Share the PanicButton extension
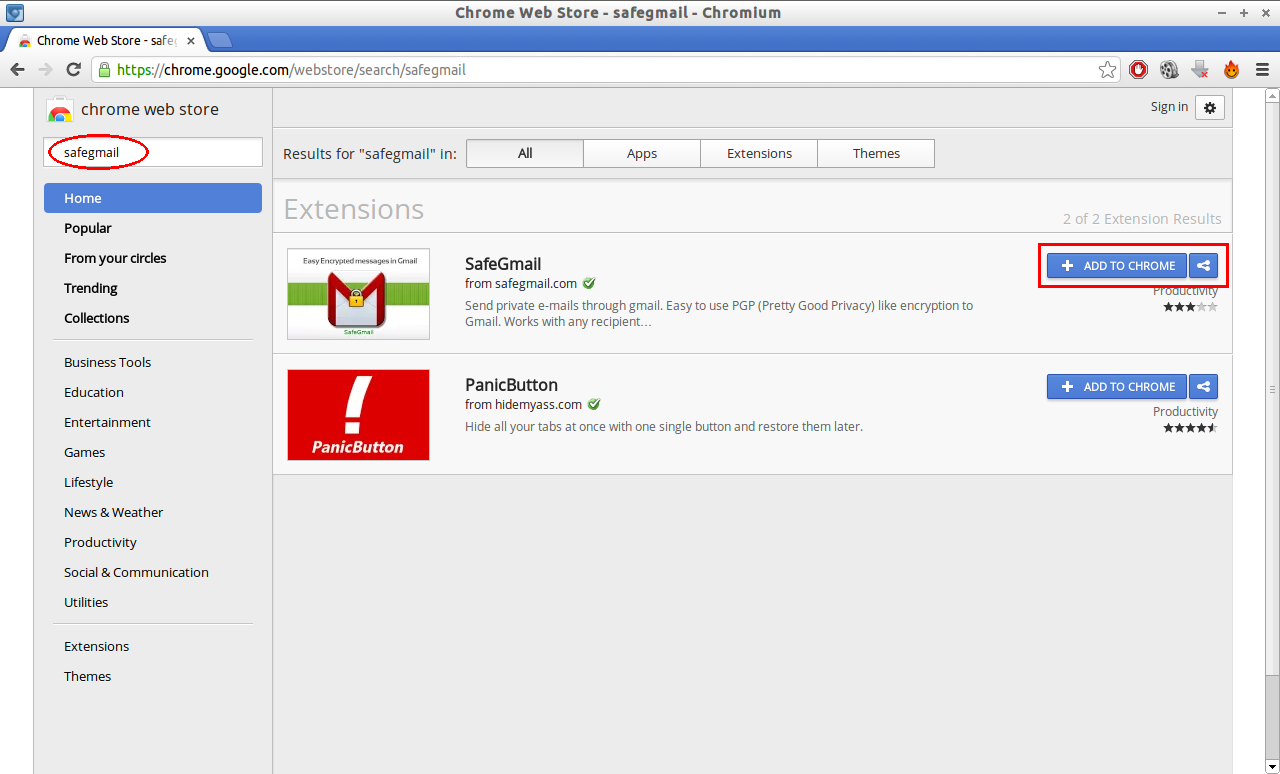The width and height of the screenshot is (1280, 774). 1204,387
